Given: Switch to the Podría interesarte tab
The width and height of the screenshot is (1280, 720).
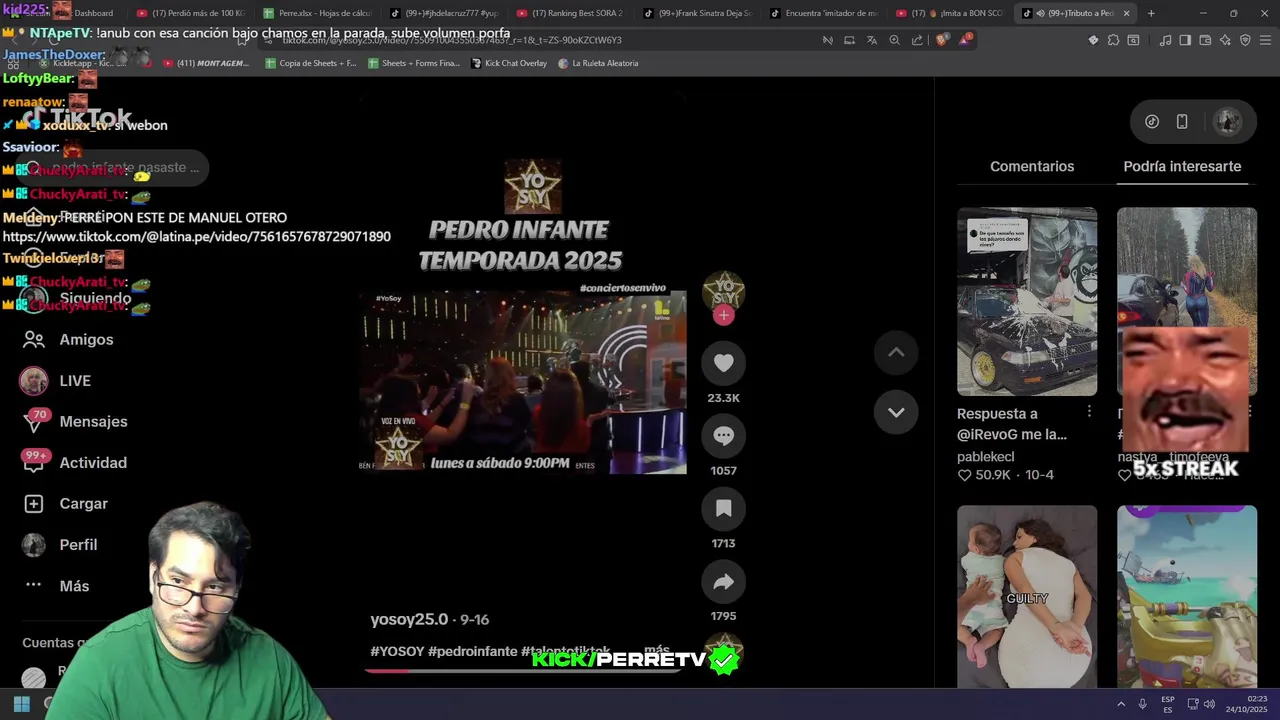Looking at the screenshot, I should pyautogui.click(x=1182, y=166).
